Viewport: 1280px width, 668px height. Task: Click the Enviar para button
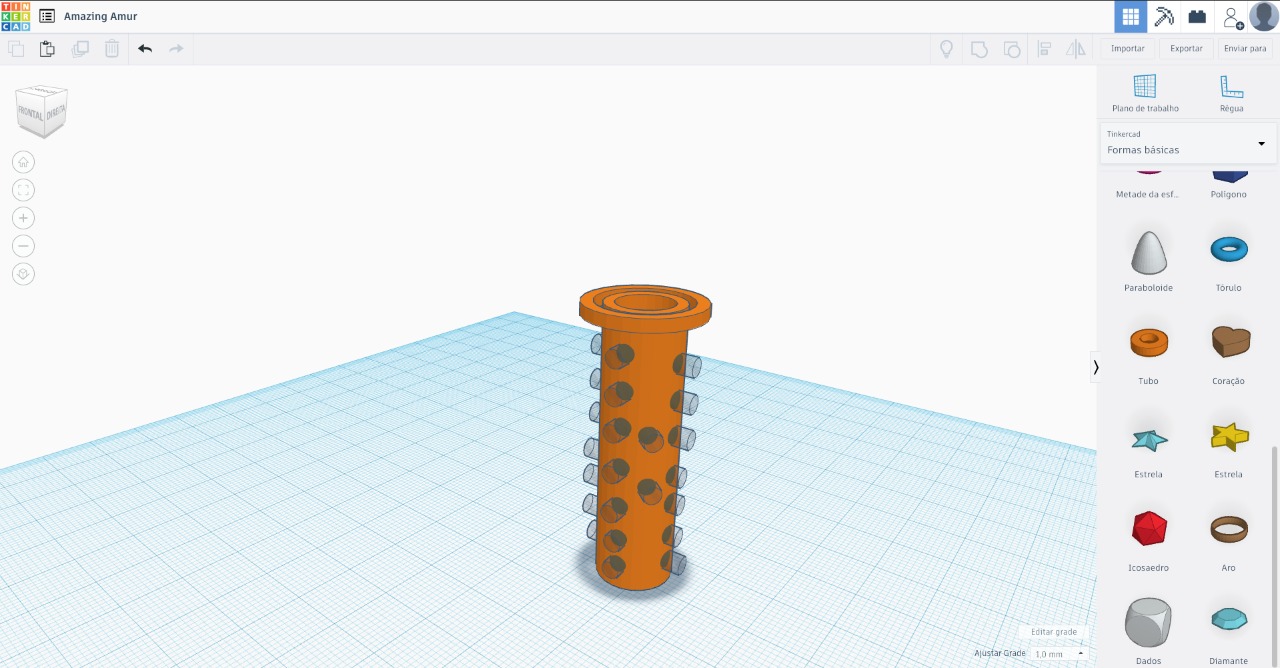(1245, 48)
